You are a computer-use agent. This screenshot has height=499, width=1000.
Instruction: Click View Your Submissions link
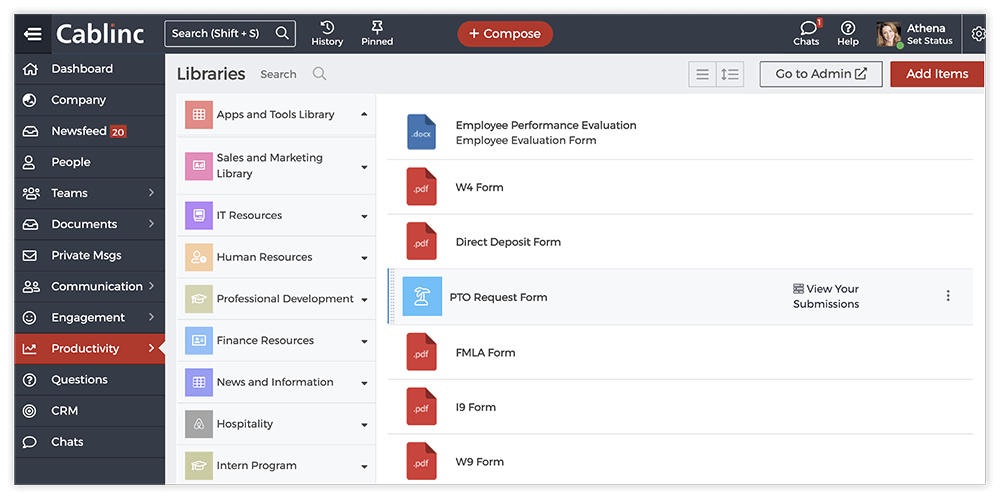[x=826, y=296]
